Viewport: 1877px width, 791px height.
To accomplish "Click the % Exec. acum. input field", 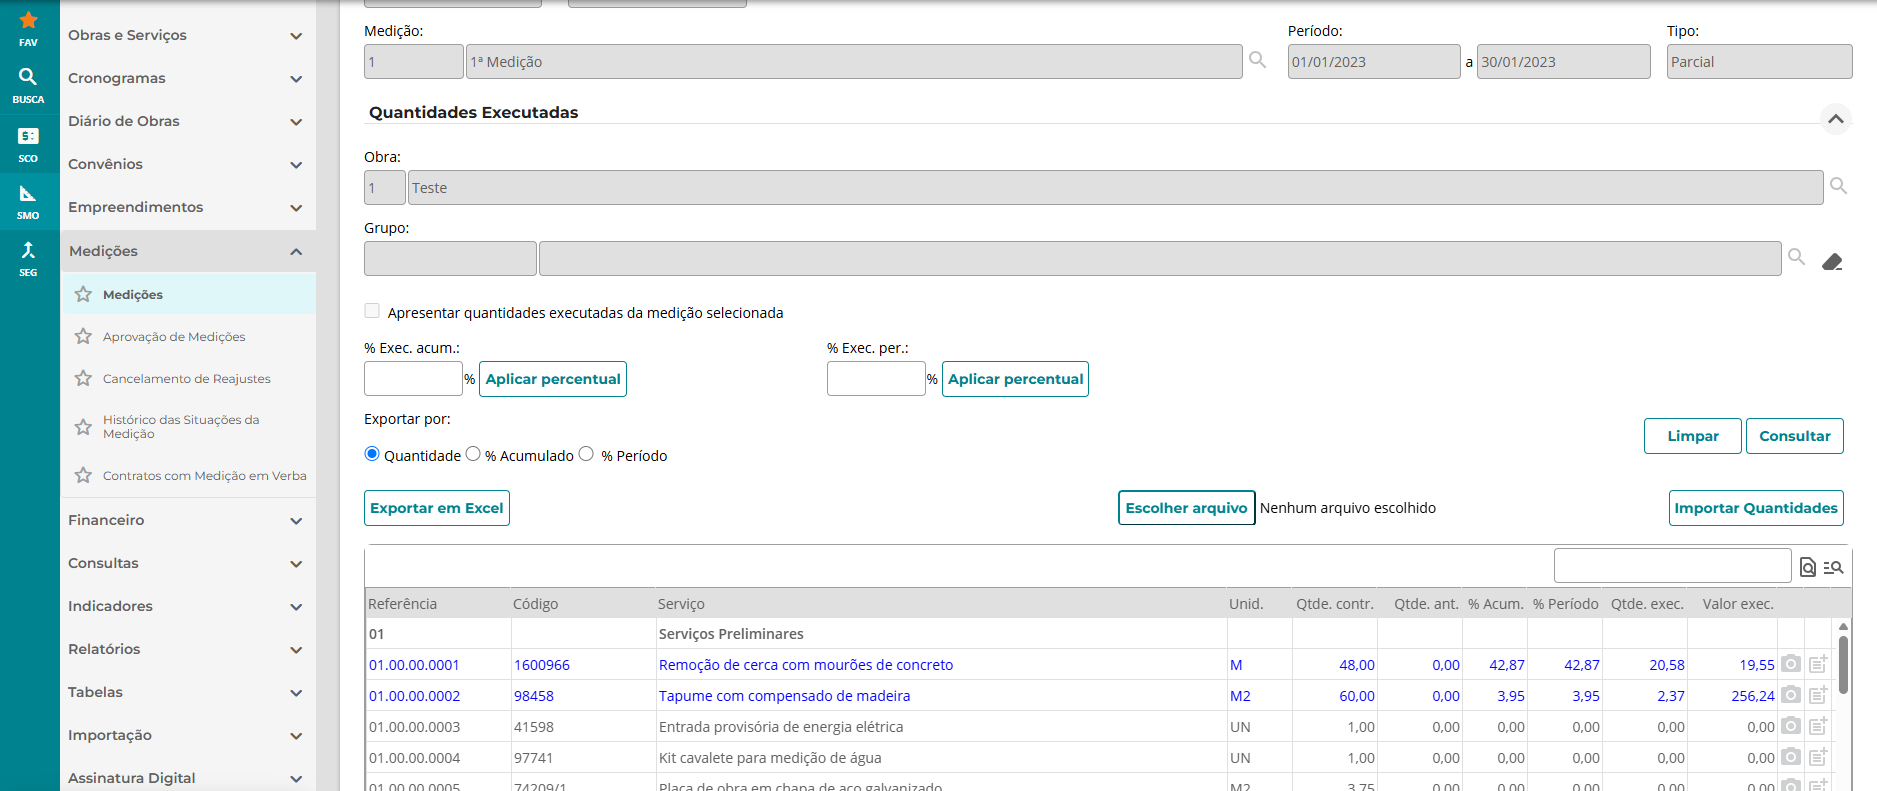I will click(x=413, y=379).
